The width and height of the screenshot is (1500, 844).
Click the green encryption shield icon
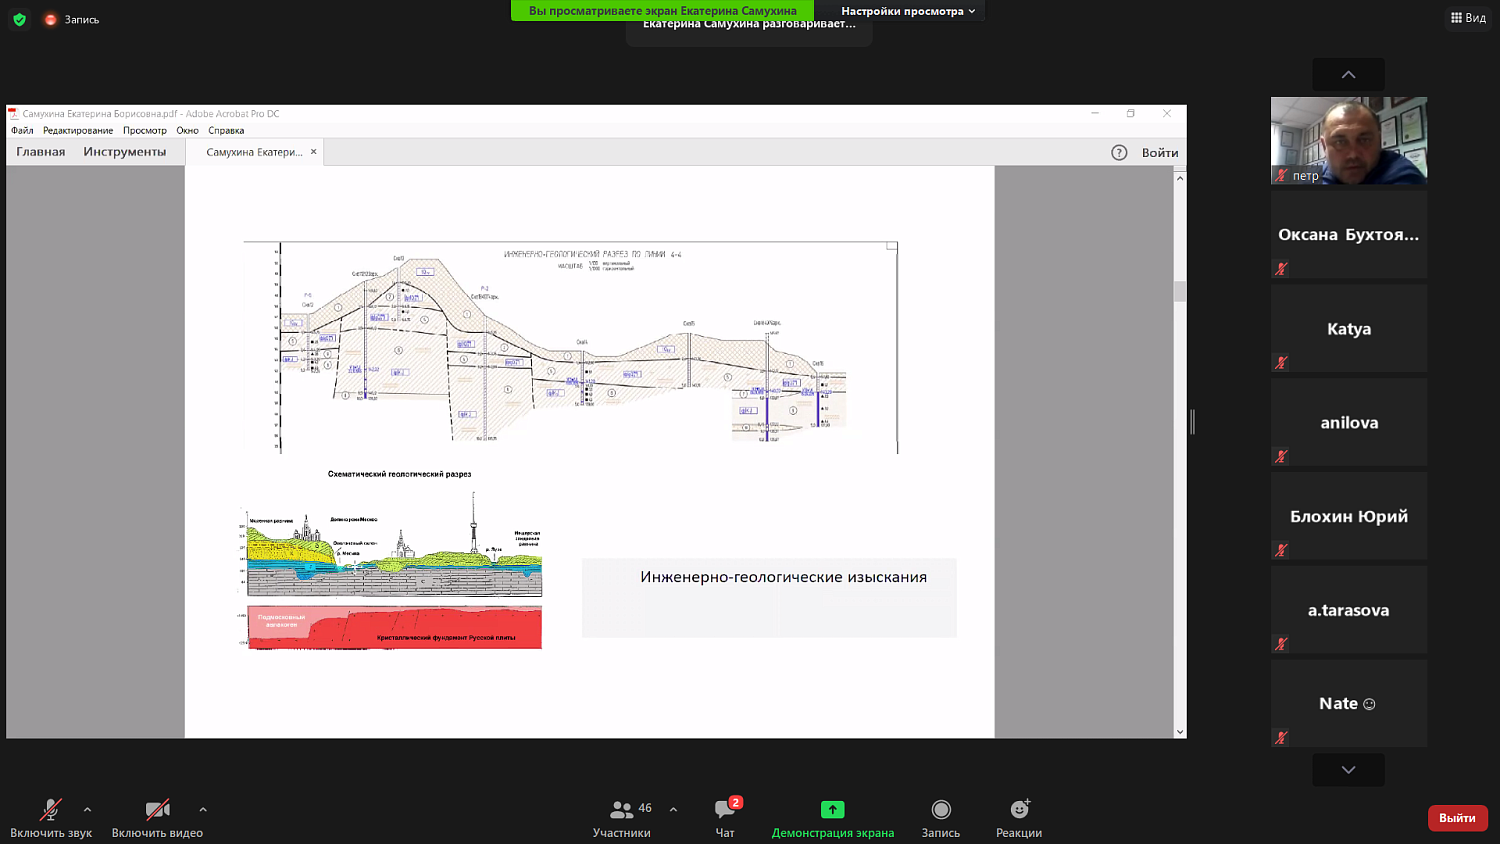tap(19, 19)
